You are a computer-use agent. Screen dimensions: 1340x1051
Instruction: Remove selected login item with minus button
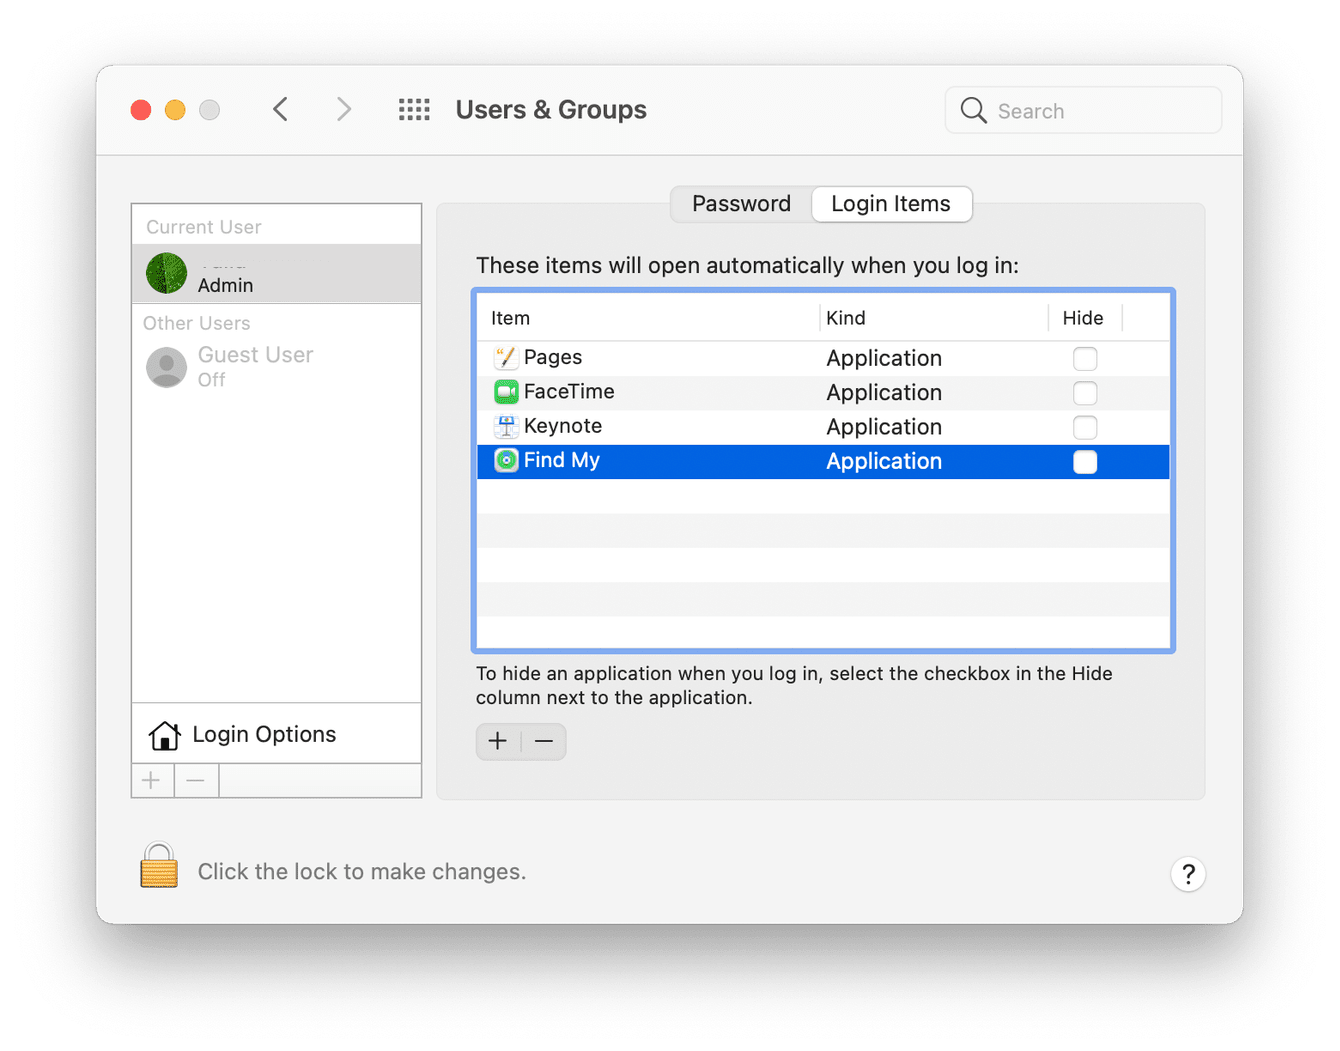tap(544, 741)
